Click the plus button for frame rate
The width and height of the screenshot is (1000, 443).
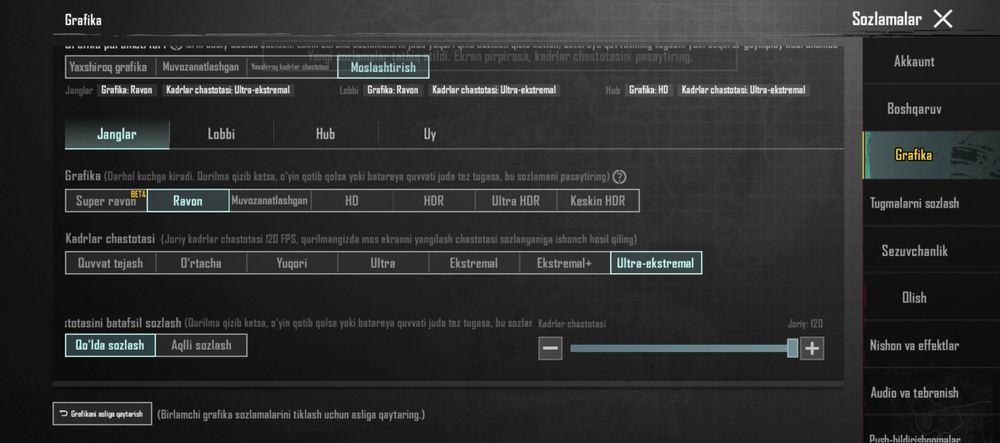coord(812,349)
